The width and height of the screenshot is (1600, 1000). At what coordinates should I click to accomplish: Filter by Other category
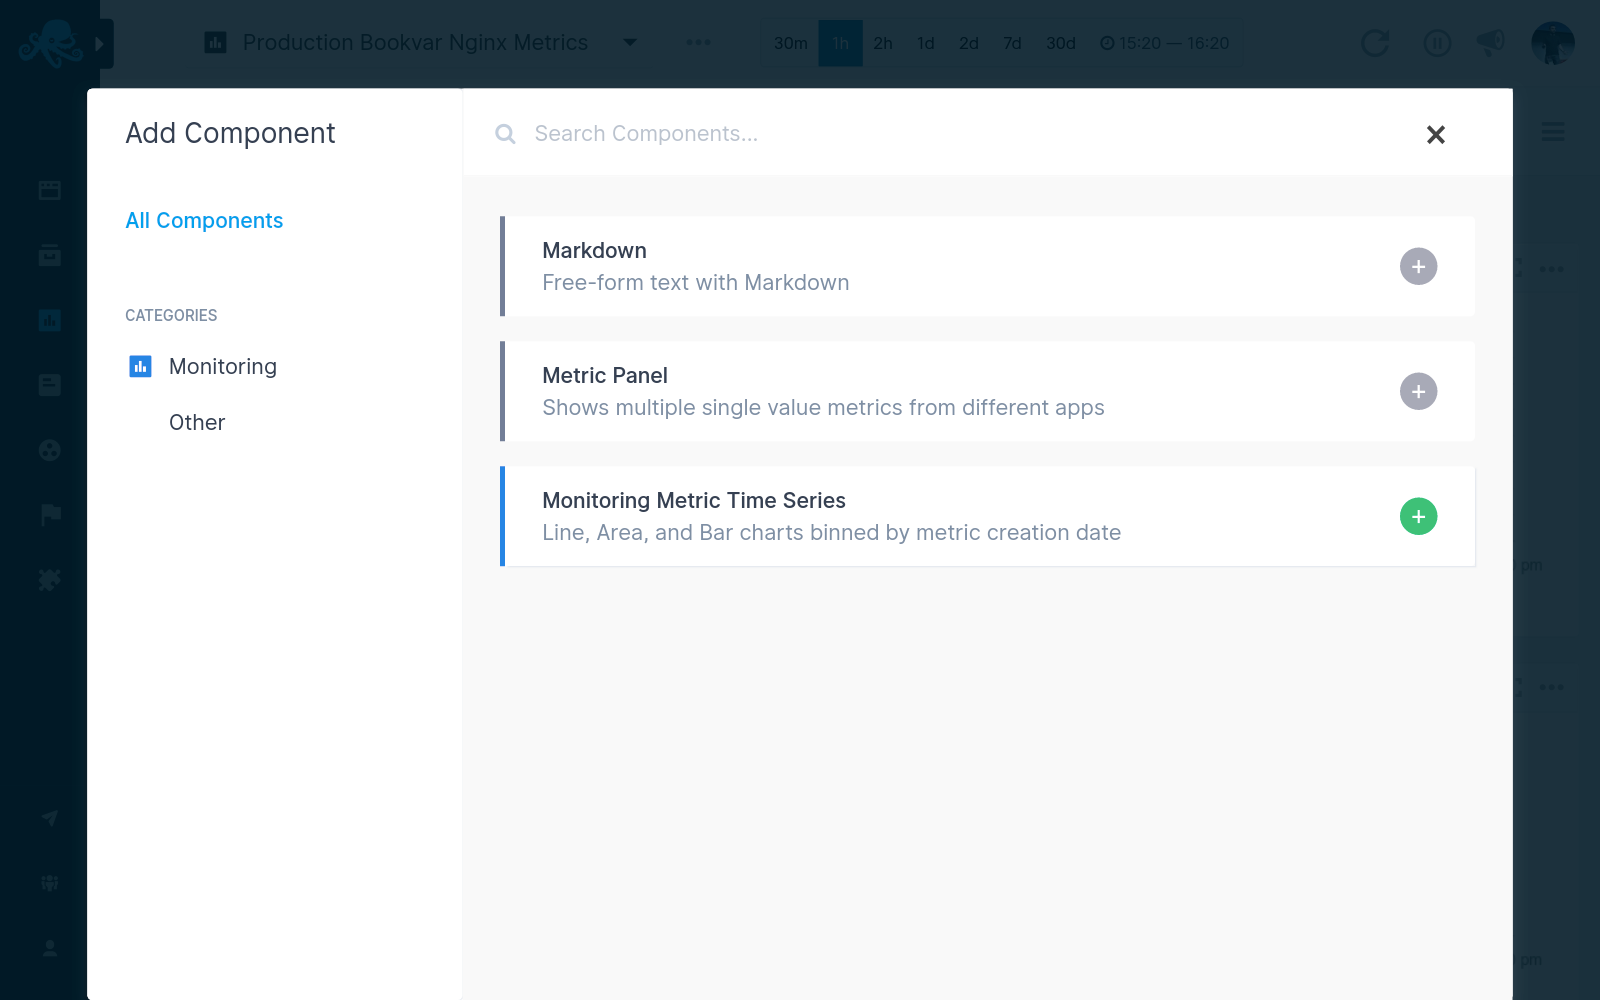coord(197,422)
